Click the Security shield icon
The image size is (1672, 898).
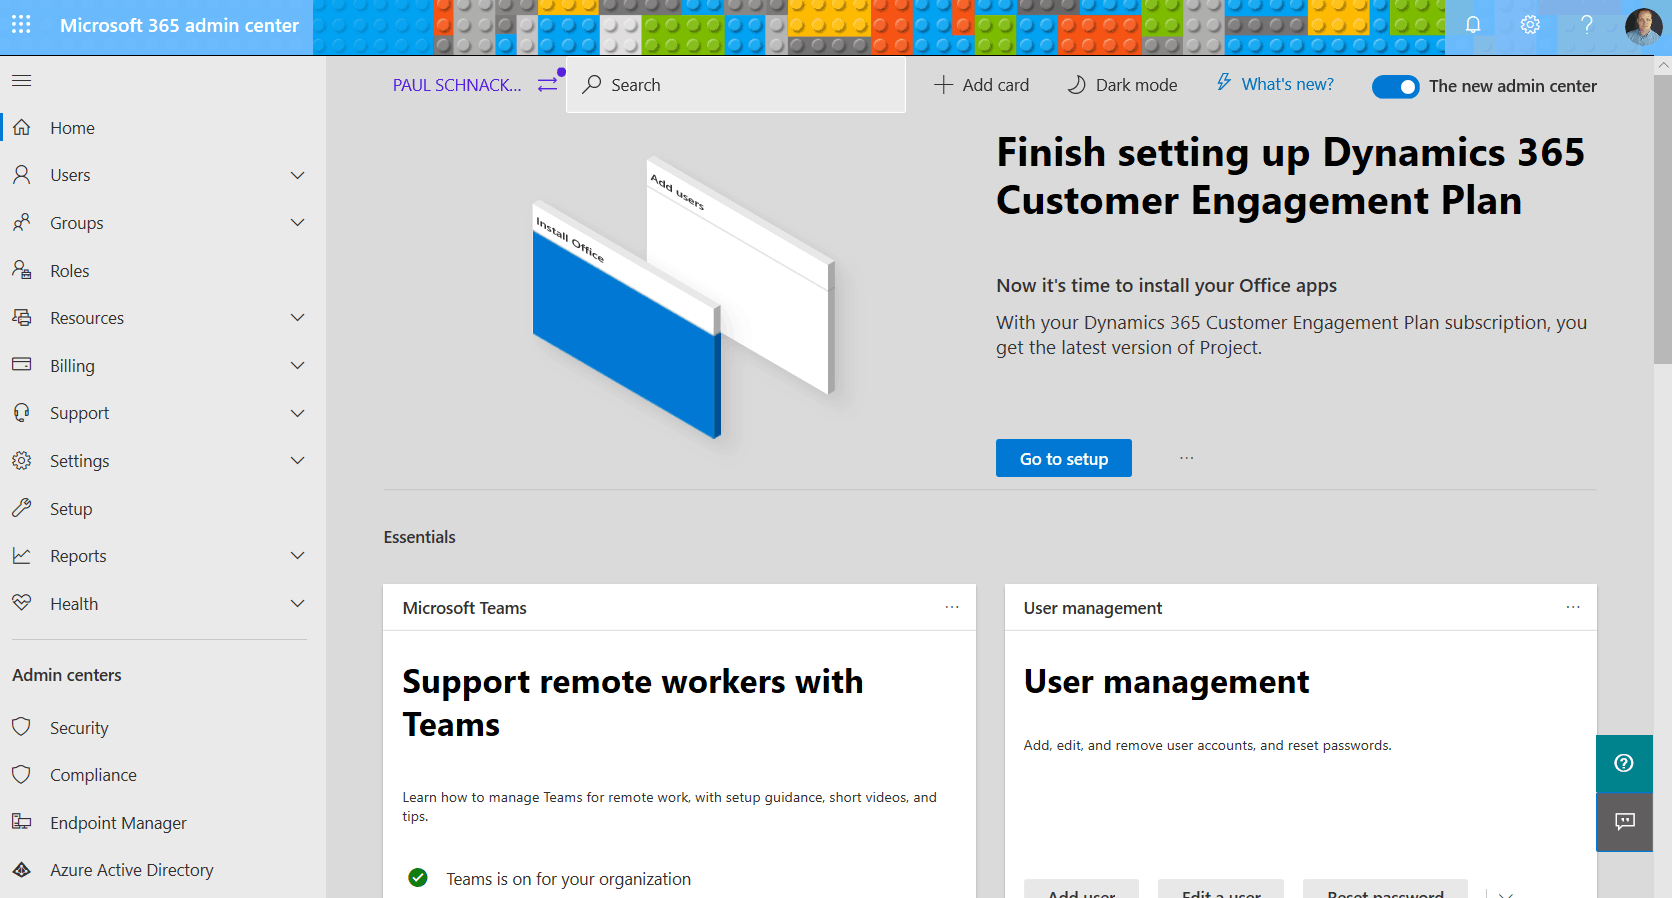pyautogui.click(x=22, y=727)
